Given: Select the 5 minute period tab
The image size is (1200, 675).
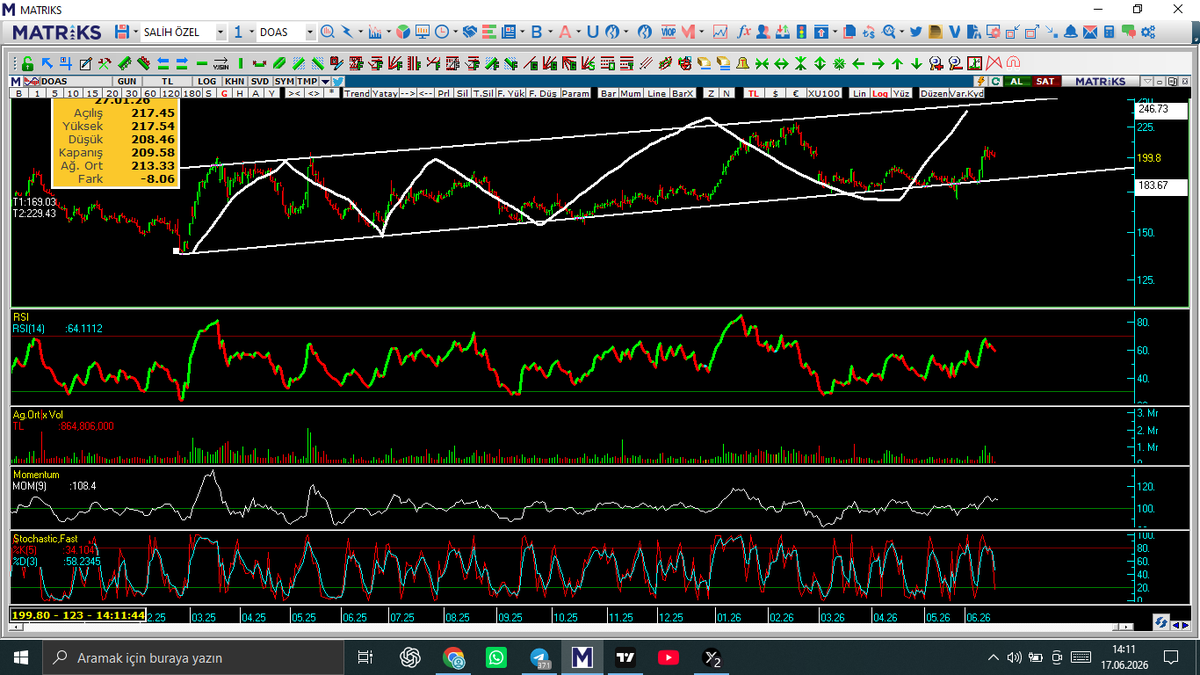Looking at the screenshot, I should pos(54,93).
